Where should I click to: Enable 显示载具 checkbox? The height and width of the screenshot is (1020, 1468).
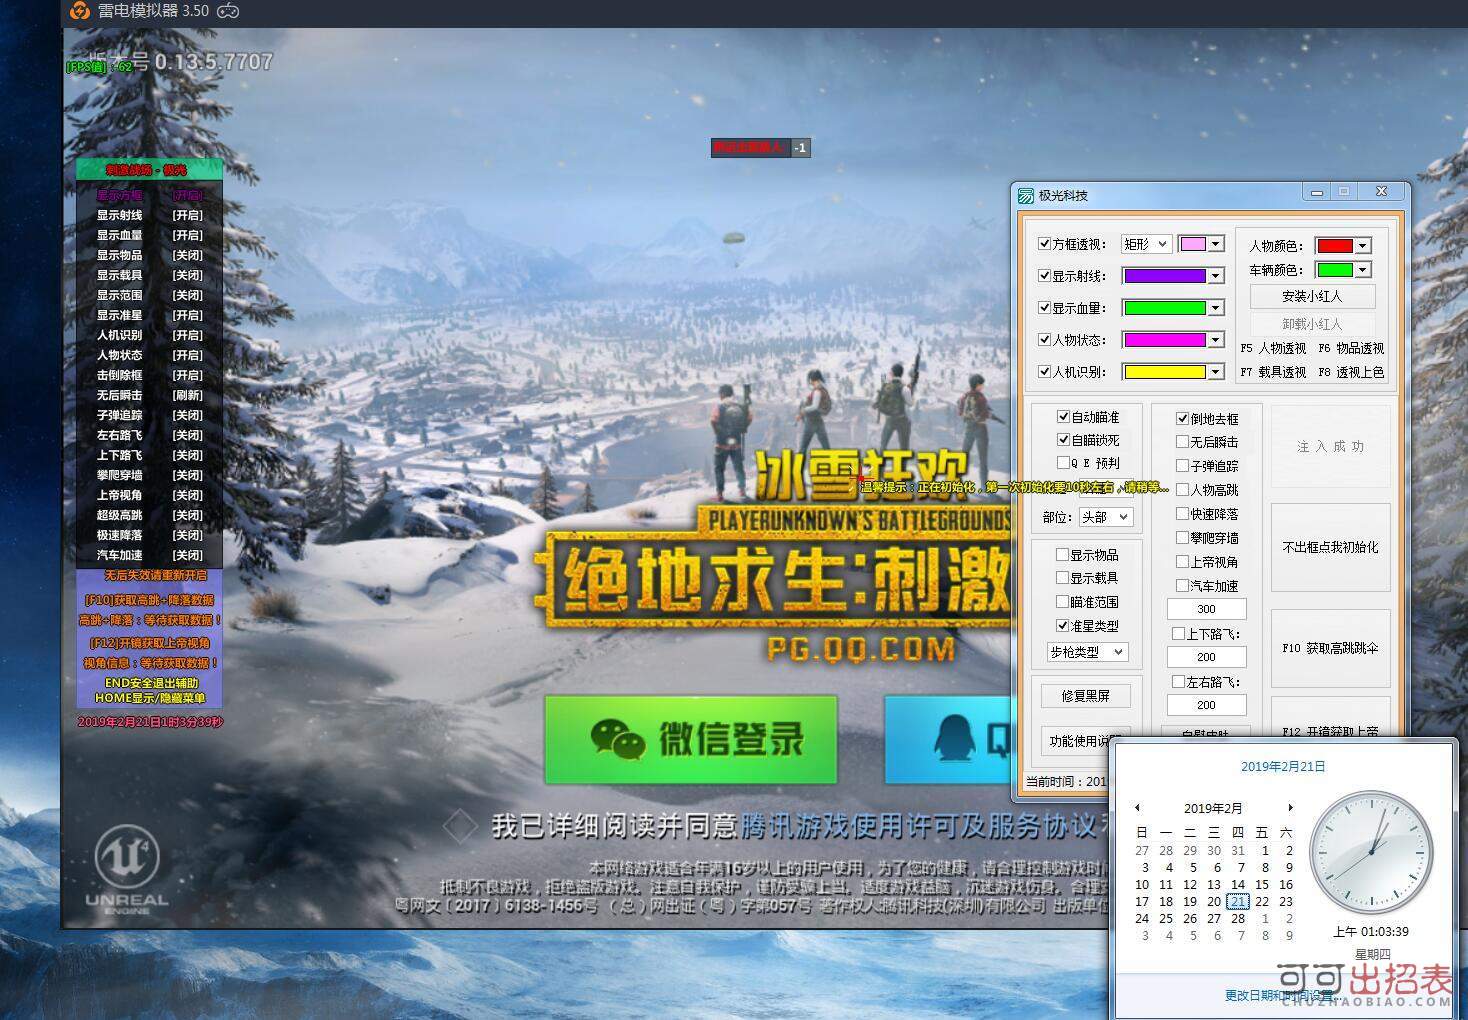[x=1063, y=577]
